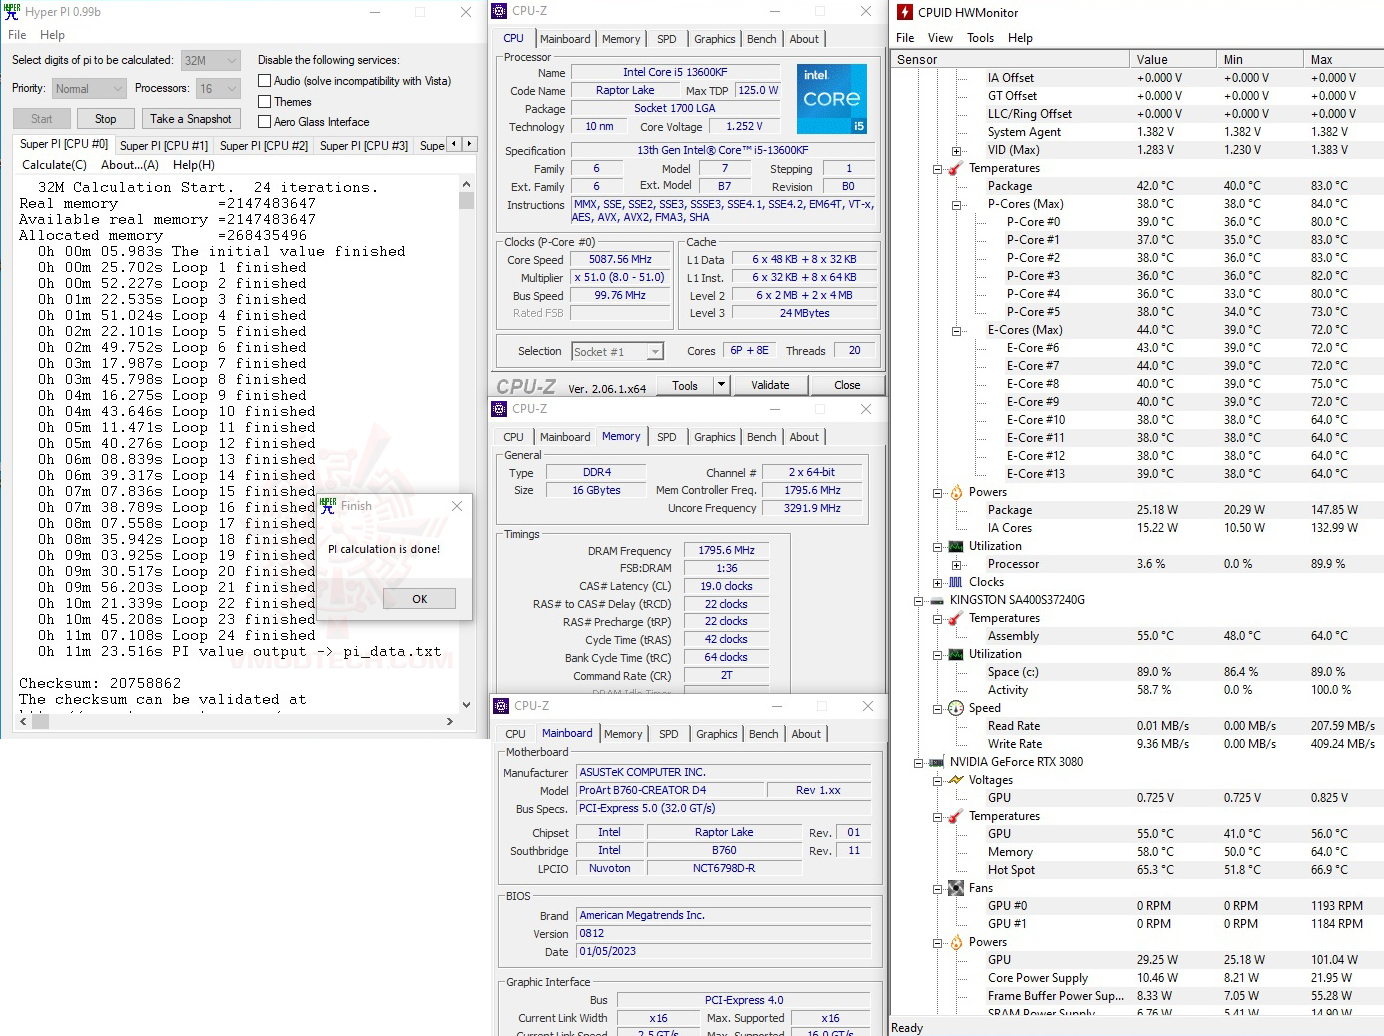1384x1036 pixels.
Task: Click the KINGSTON SA400S37240G drive icon
Action: tap(937, 600)
